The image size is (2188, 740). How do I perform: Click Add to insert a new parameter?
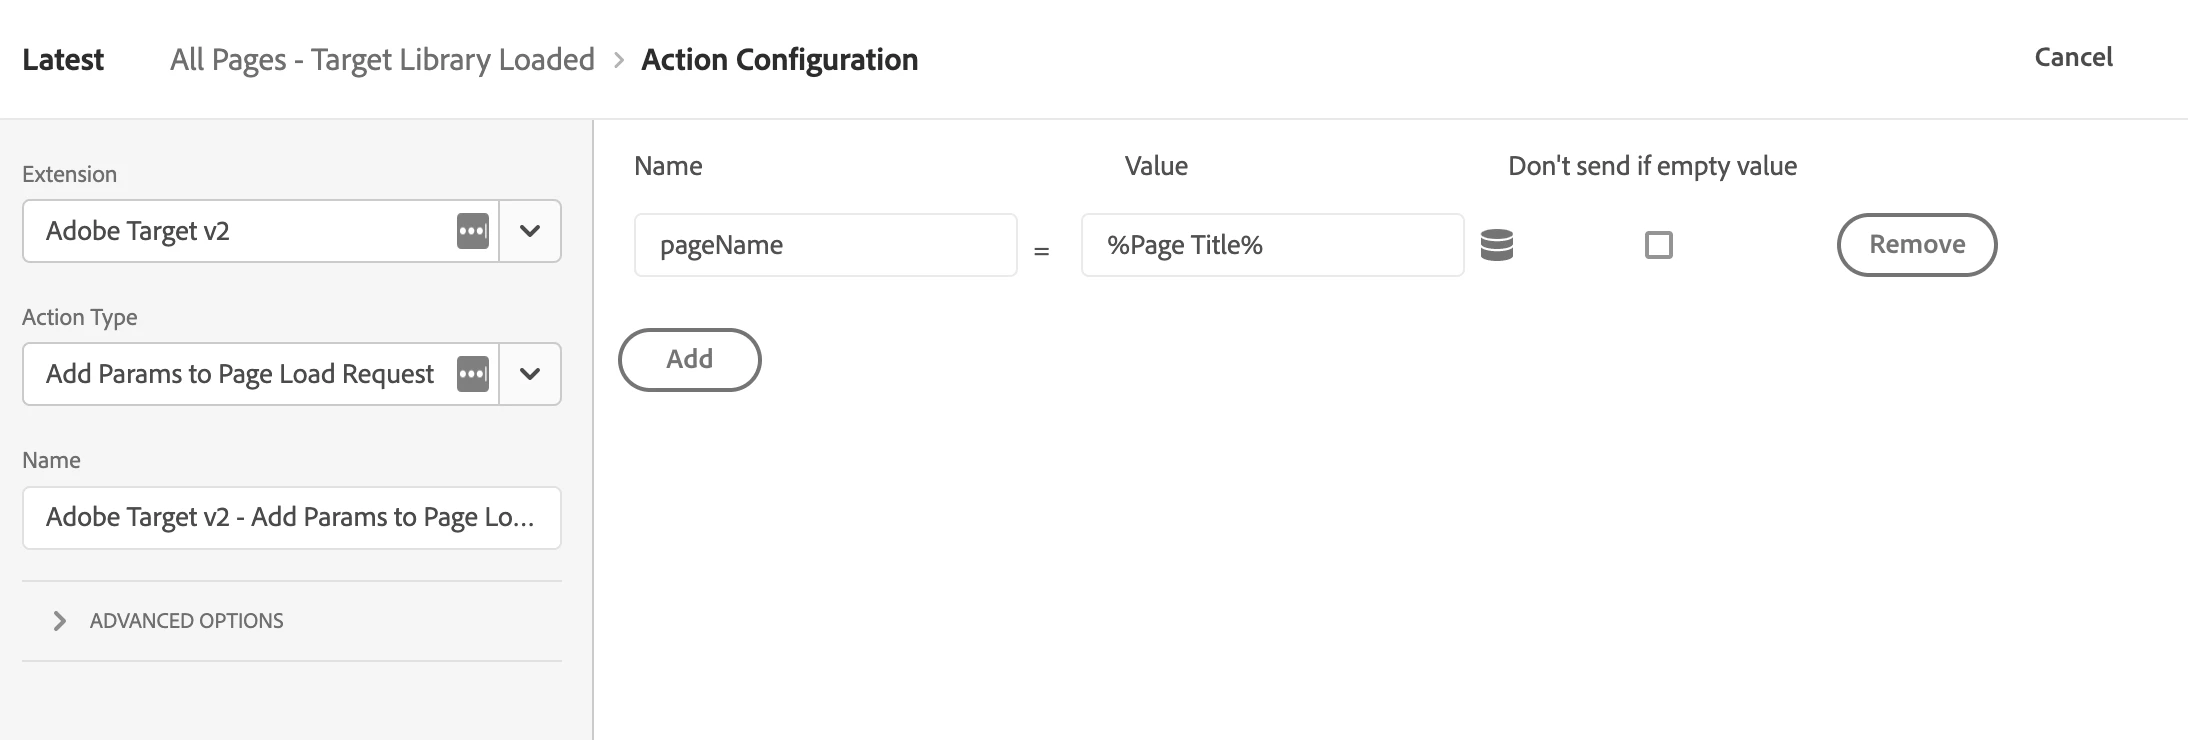click(x=689, y=360)
